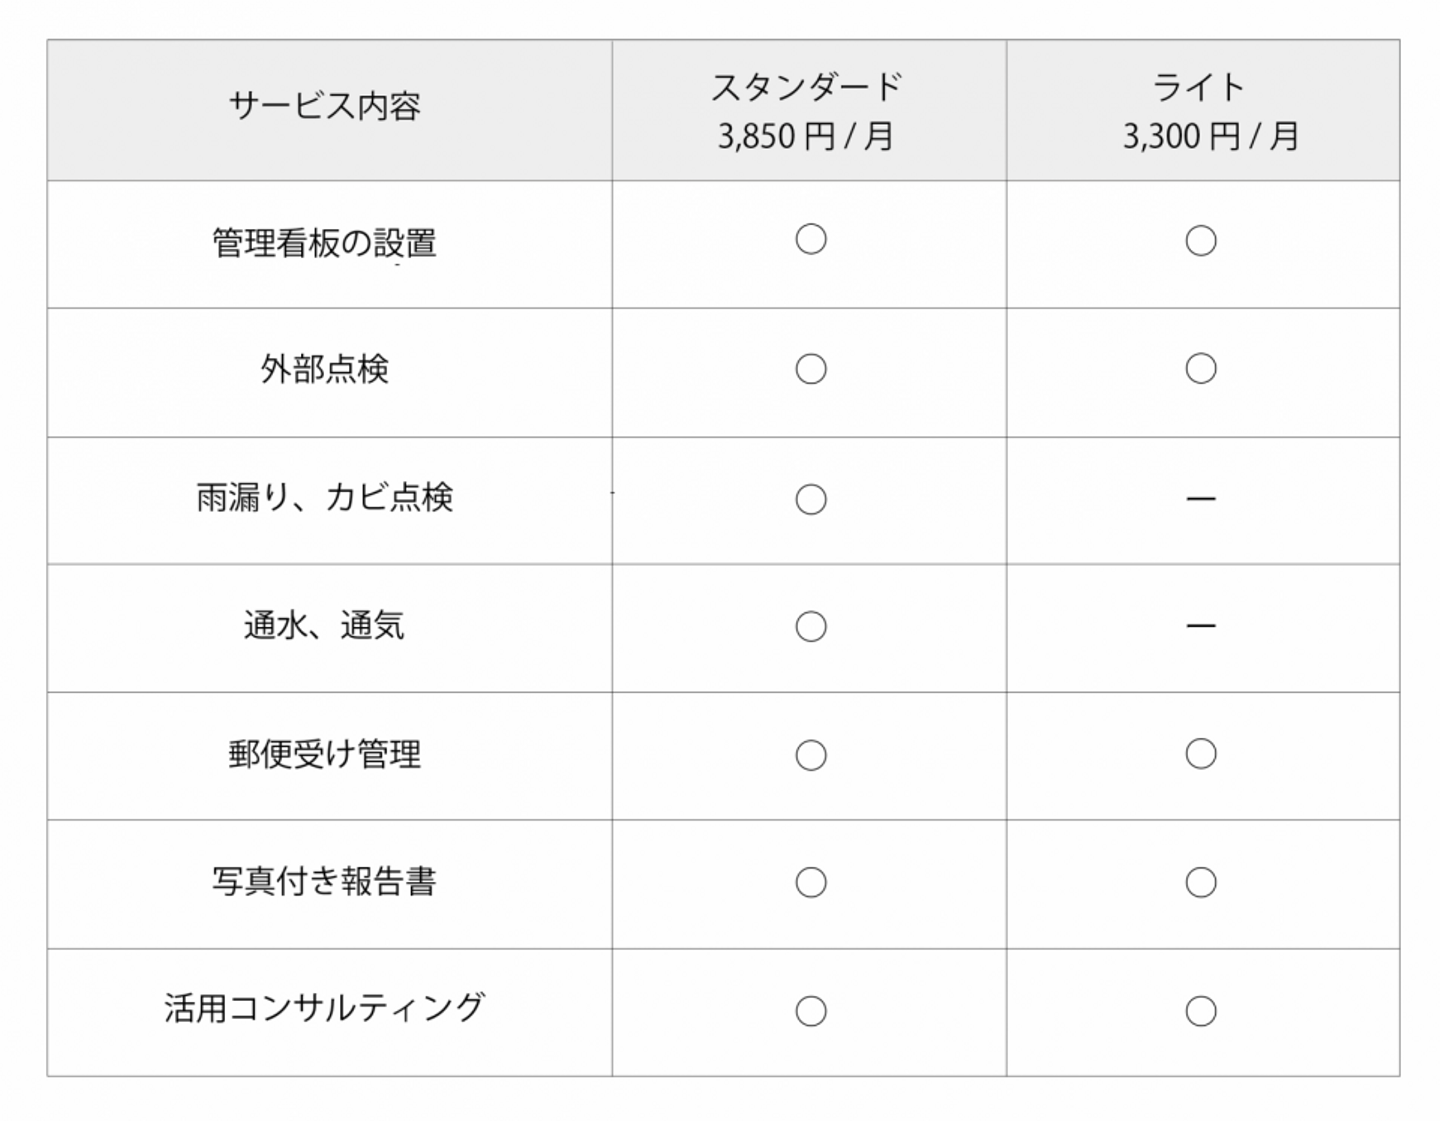
Task: Click the 写真付き報告書 row label
Action: pyautogui.click(x=325, y=881)
